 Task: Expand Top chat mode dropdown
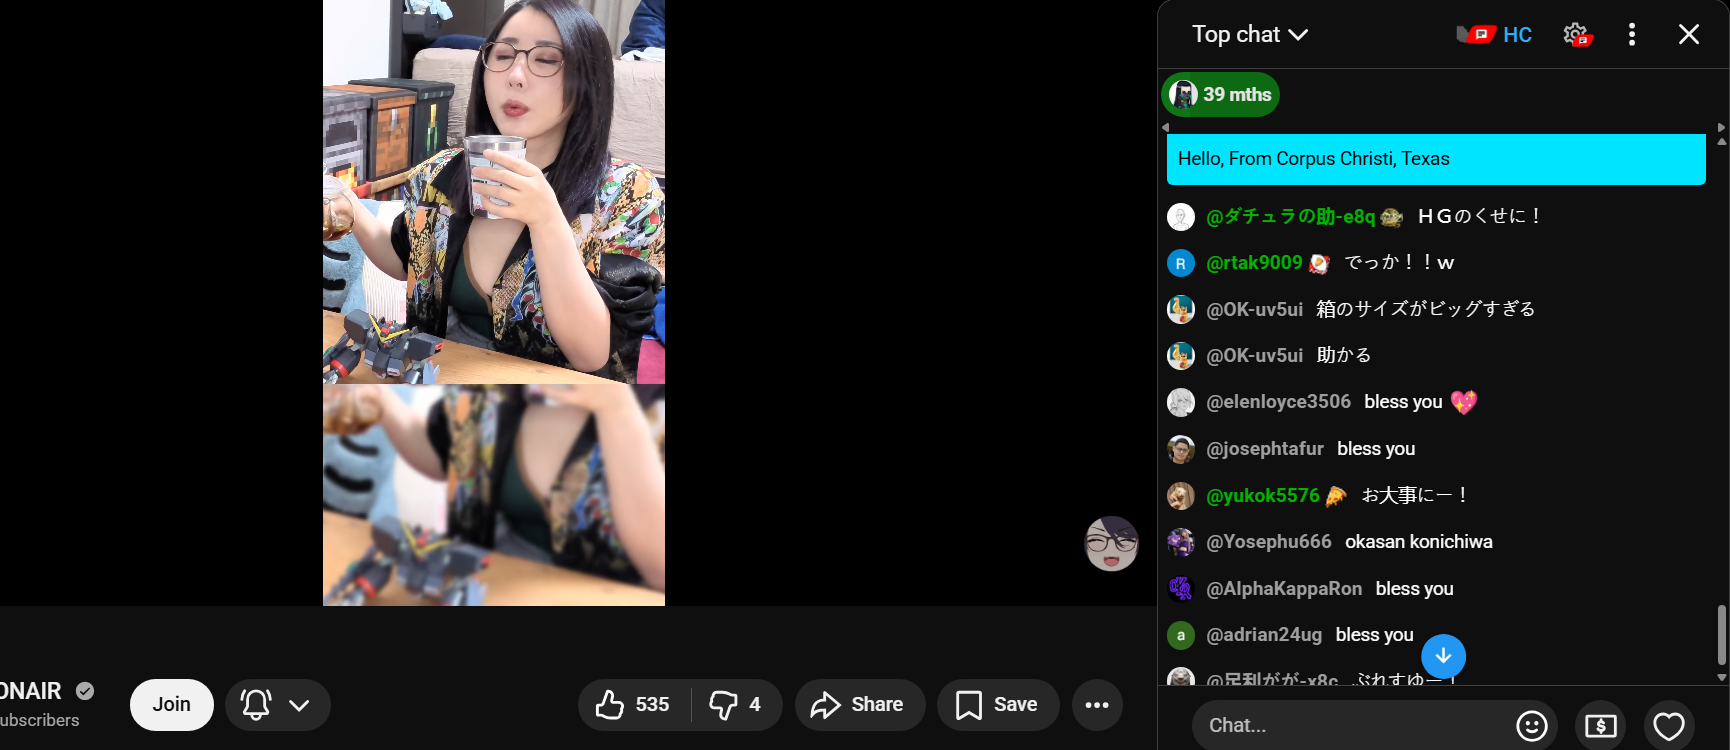(1250, 35)
